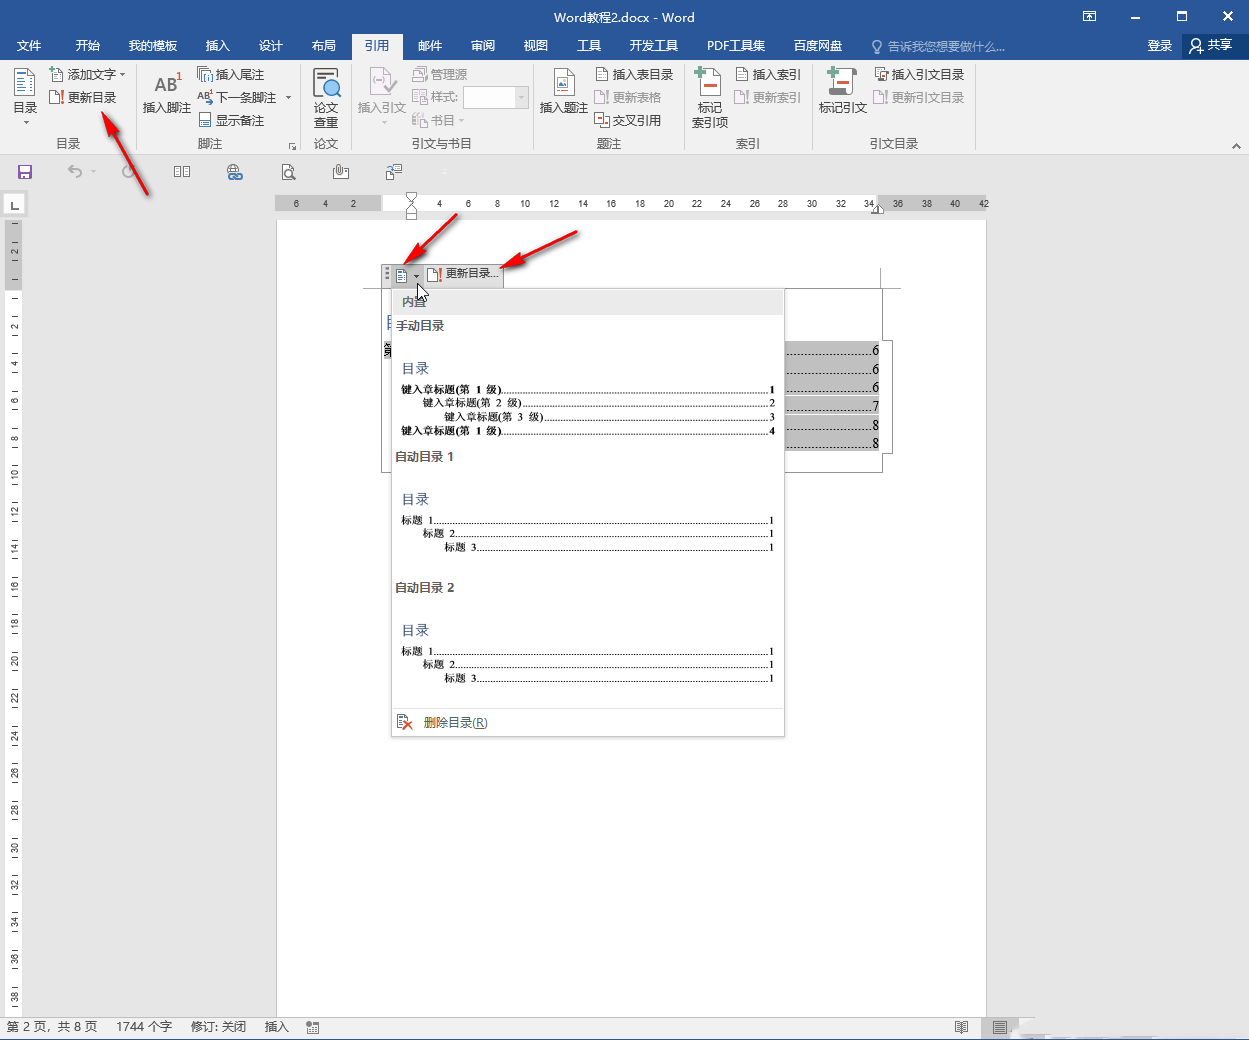Open the 百度网盘 tab
Viewport: 1249px width, 1040px height.
coord(818,46)
